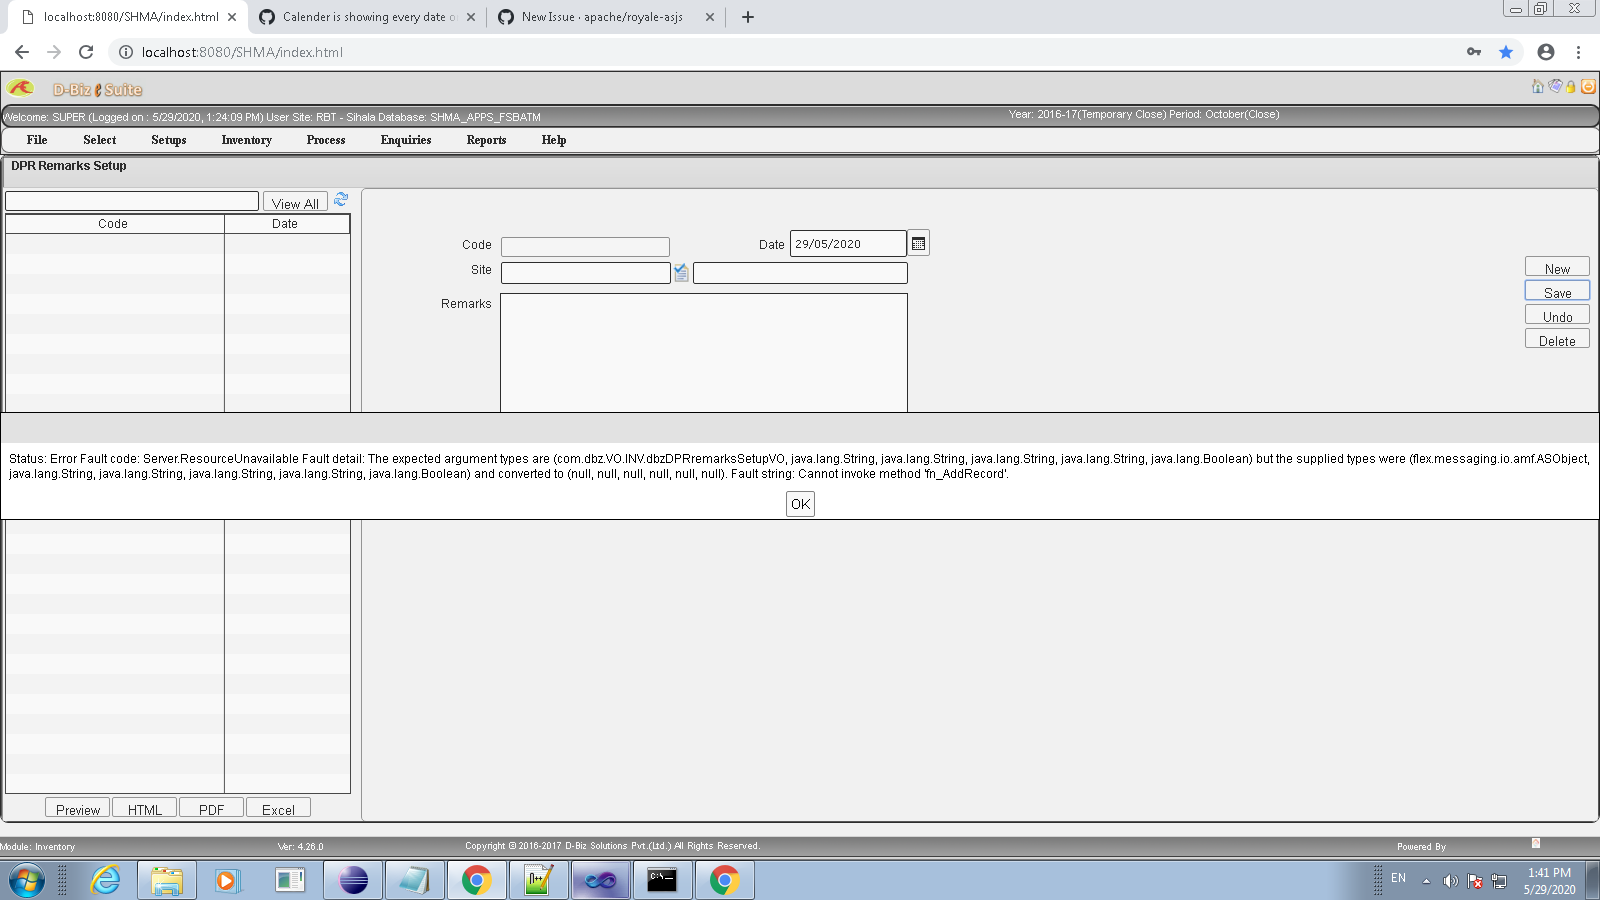1600x900 pixels.
Task: Click the Save button
Action: coord(1557,291)
